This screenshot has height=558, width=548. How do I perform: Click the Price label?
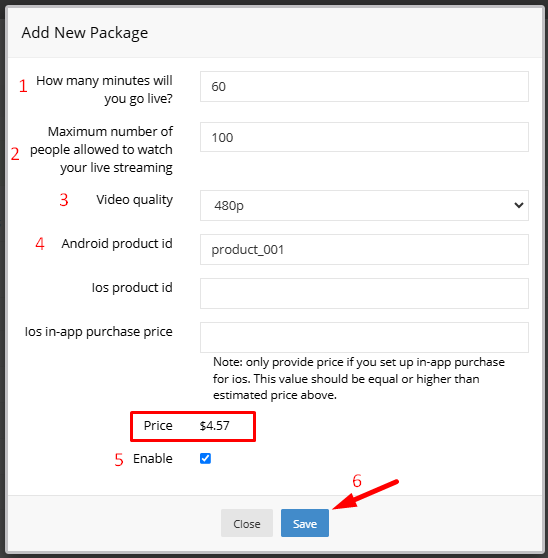158,426
